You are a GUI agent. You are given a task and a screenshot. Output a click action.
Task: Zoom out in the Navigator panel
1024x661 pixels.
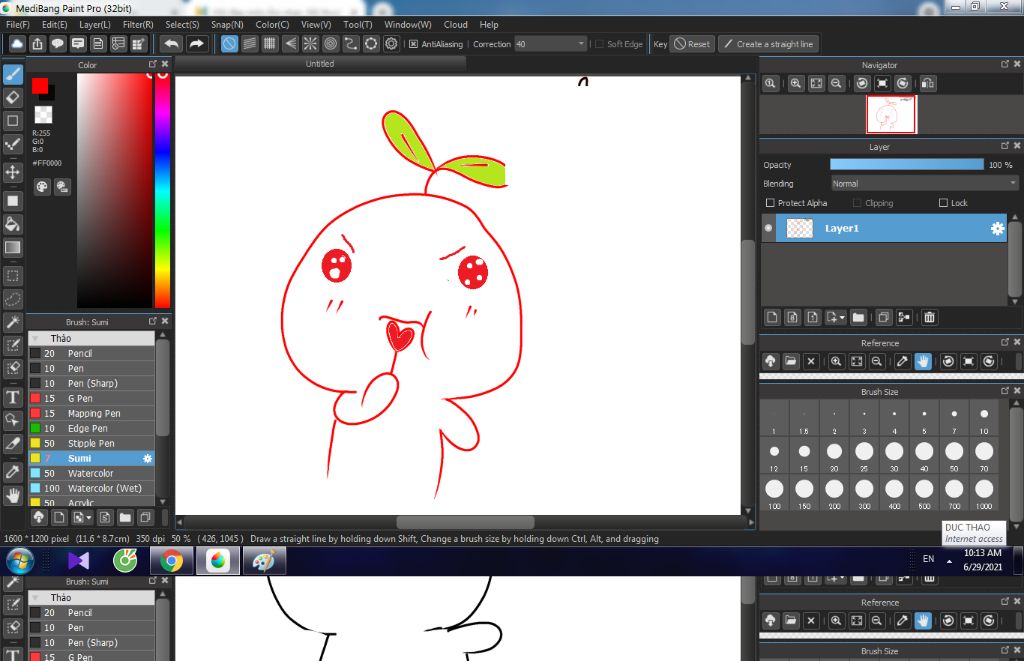836,84
